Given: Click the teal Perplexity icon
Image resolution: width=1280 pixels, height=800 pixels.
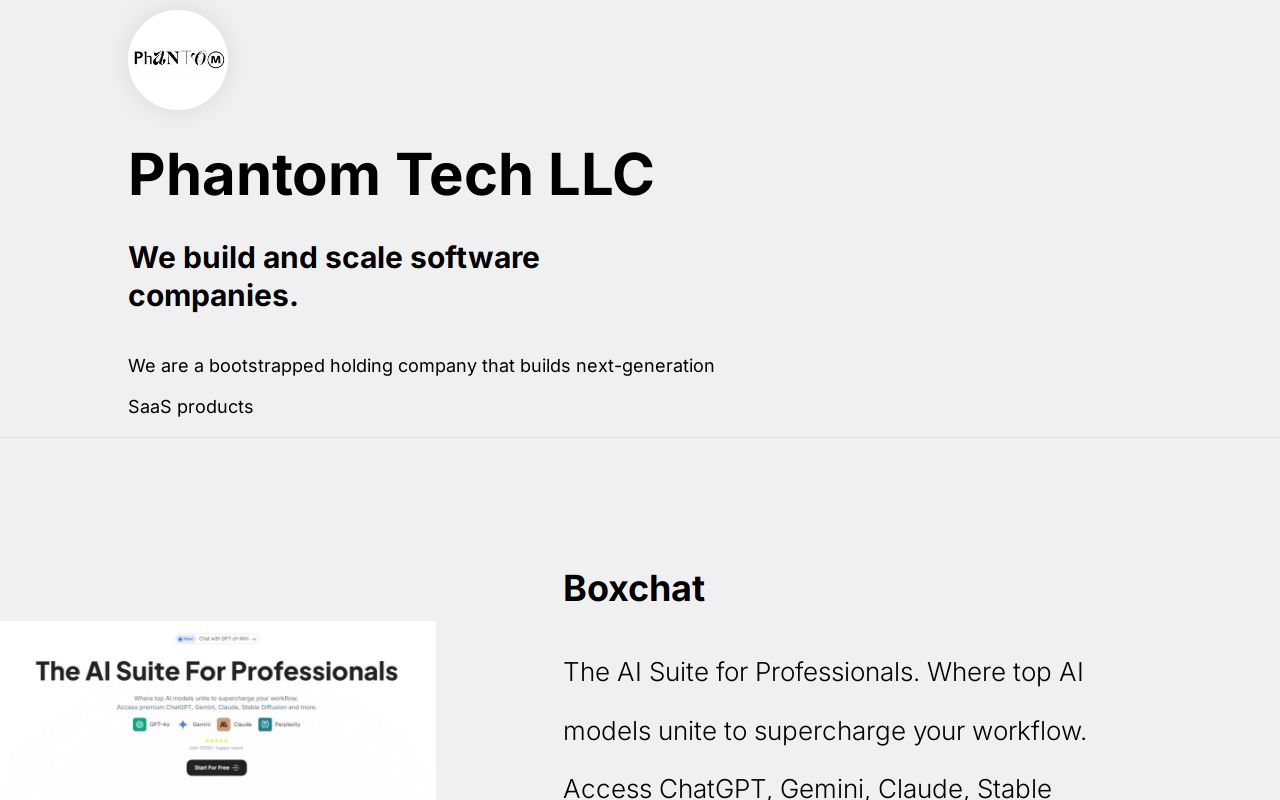Looking at the screenshot, I should 265,723.
